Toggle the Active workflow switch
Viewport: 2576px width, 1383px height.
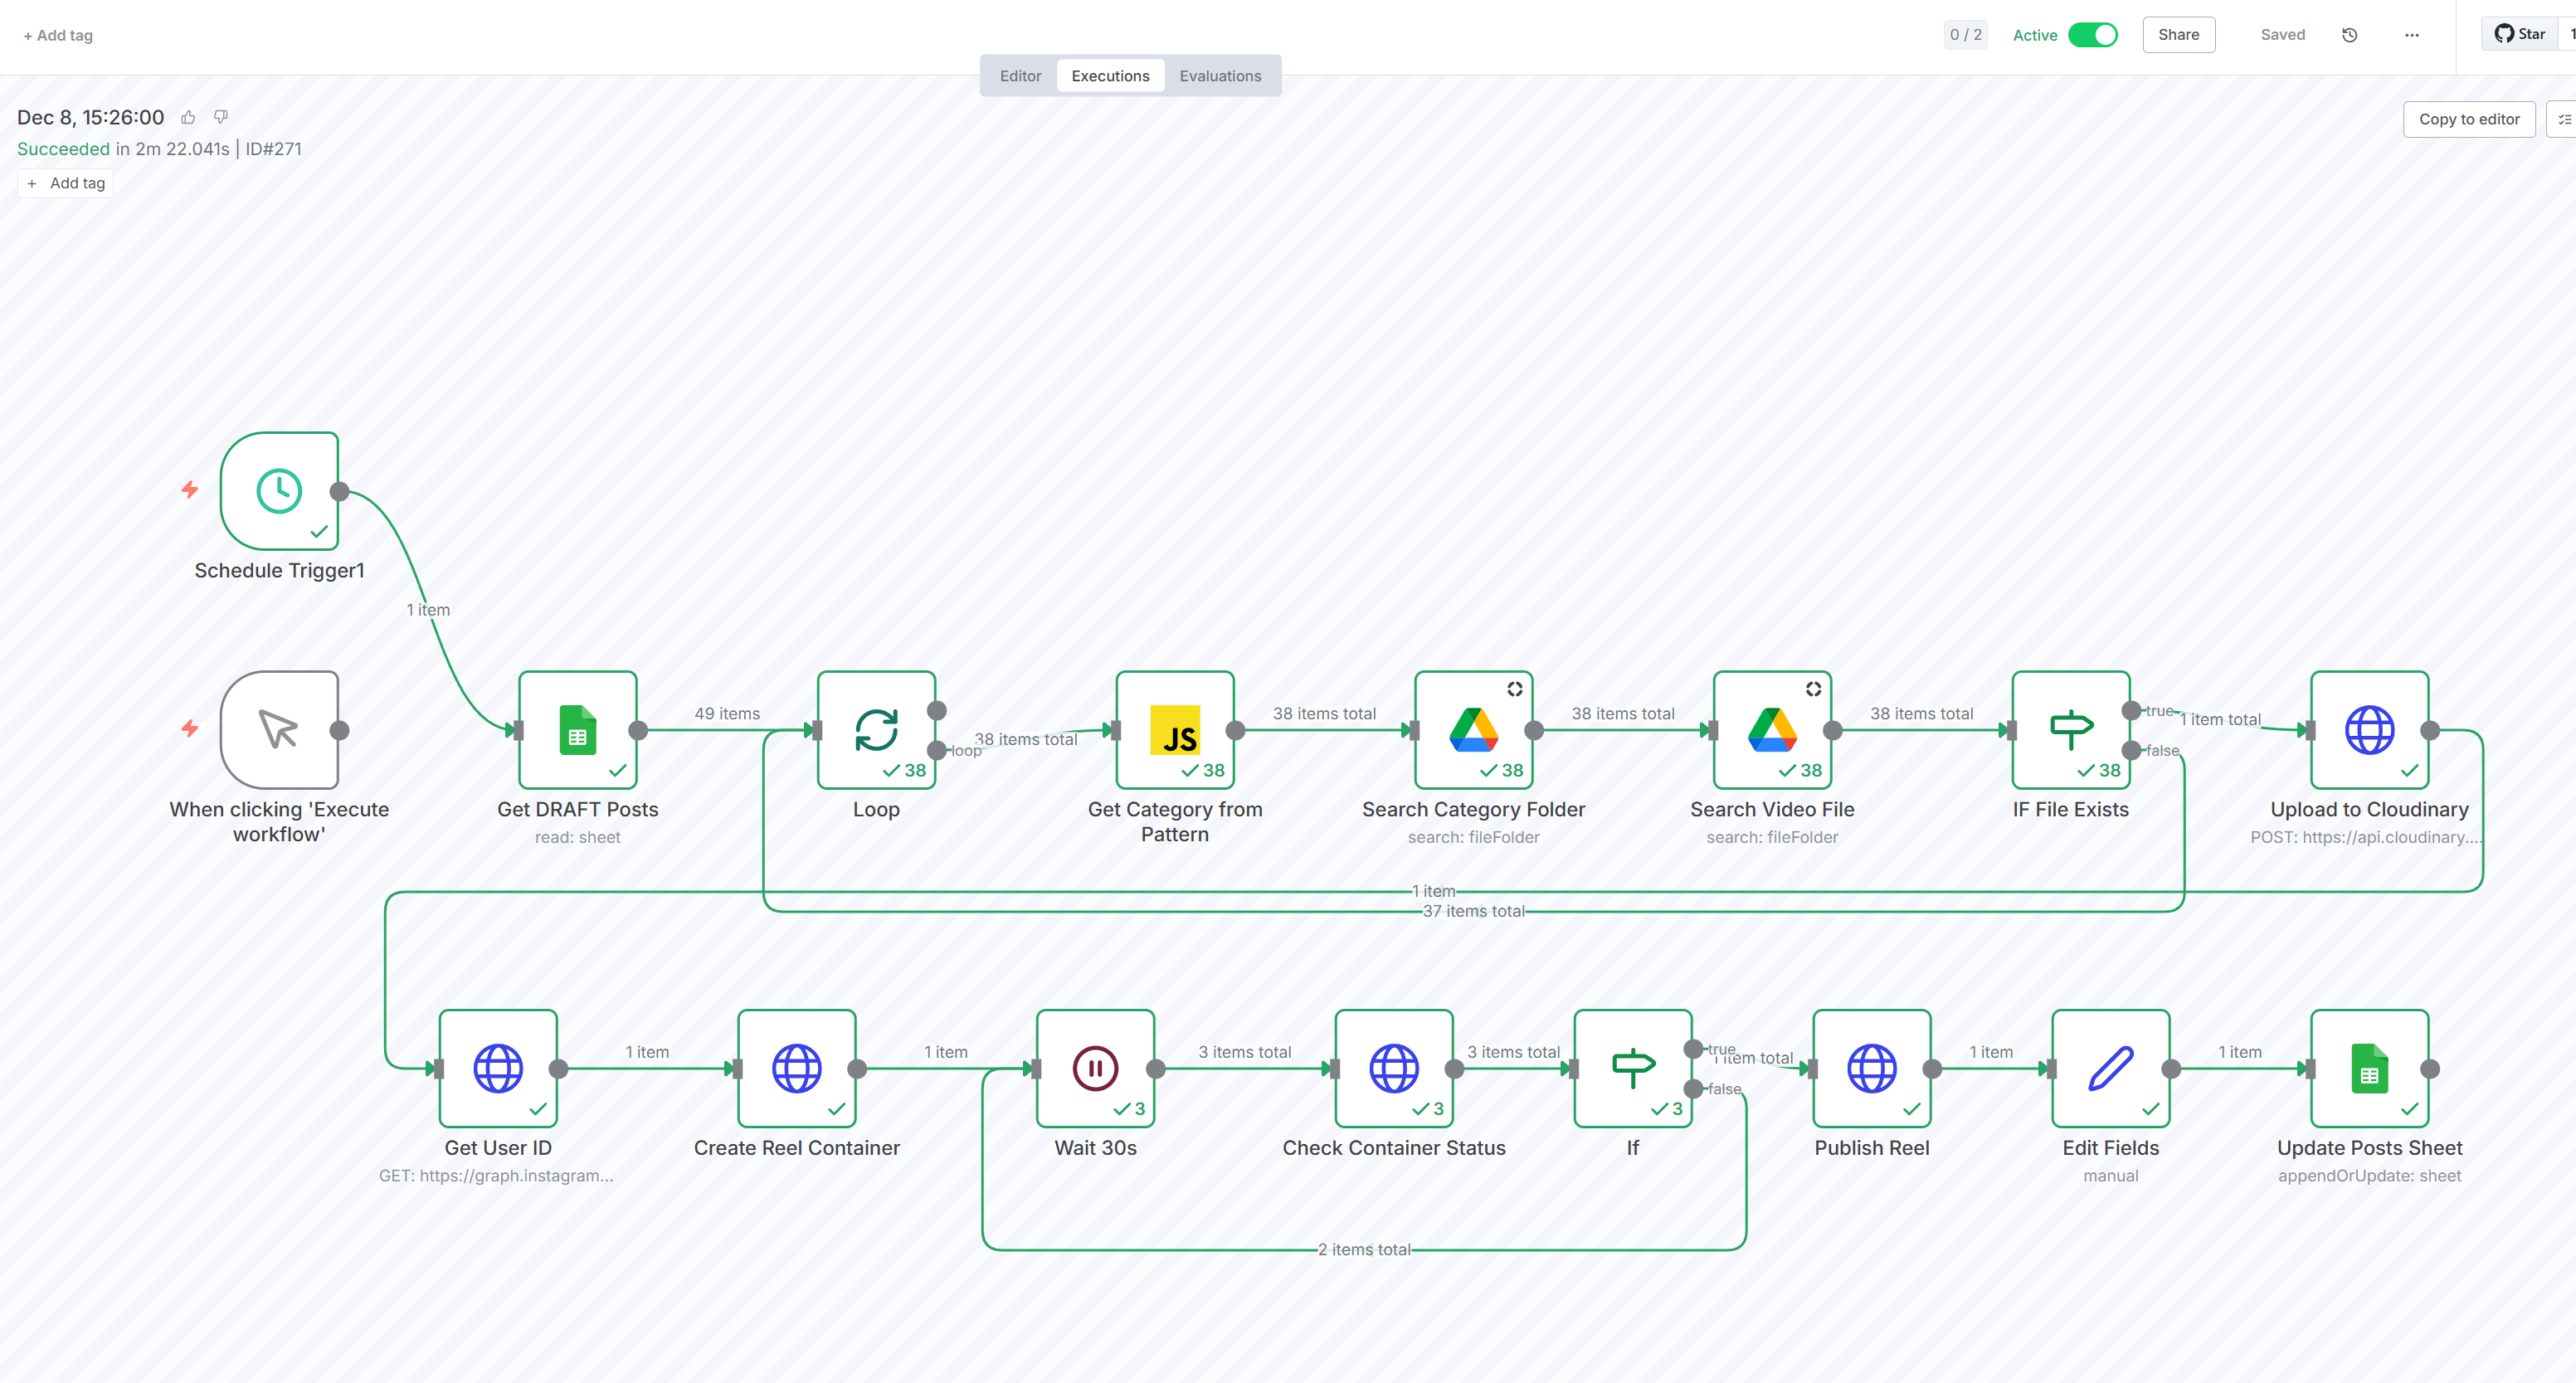2092,35
